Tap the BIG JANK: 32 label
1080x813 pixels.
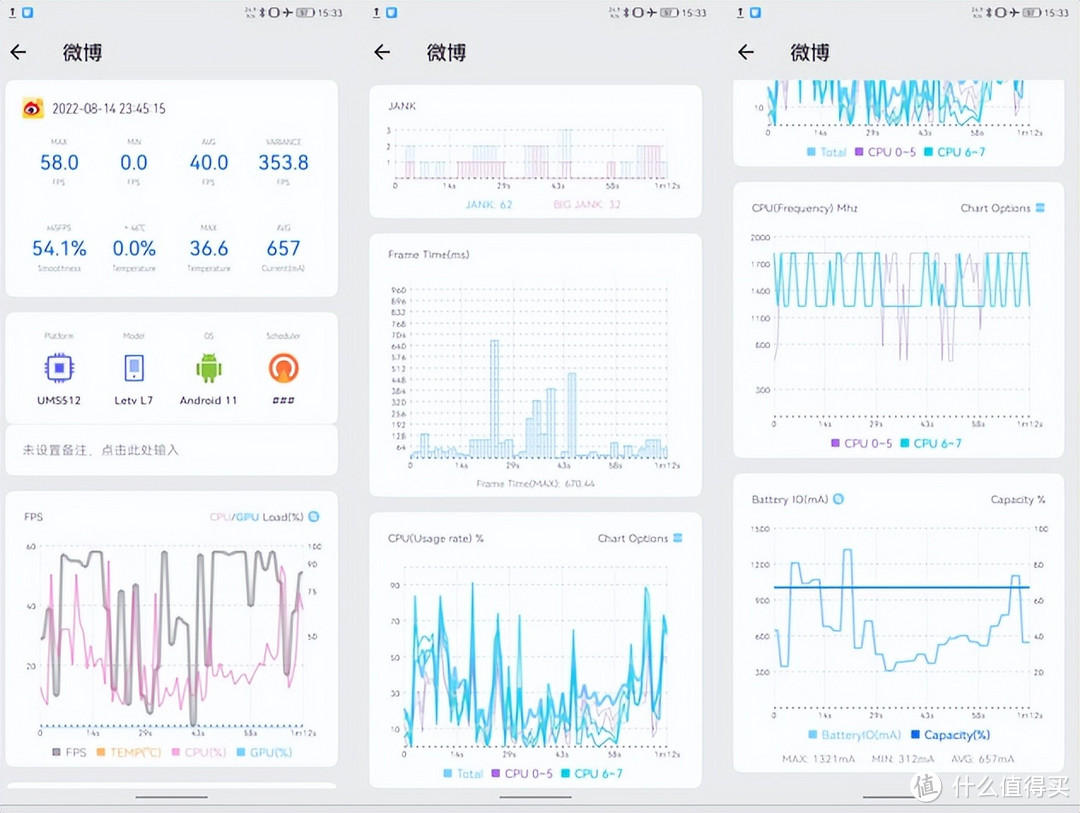coord(587,205)
